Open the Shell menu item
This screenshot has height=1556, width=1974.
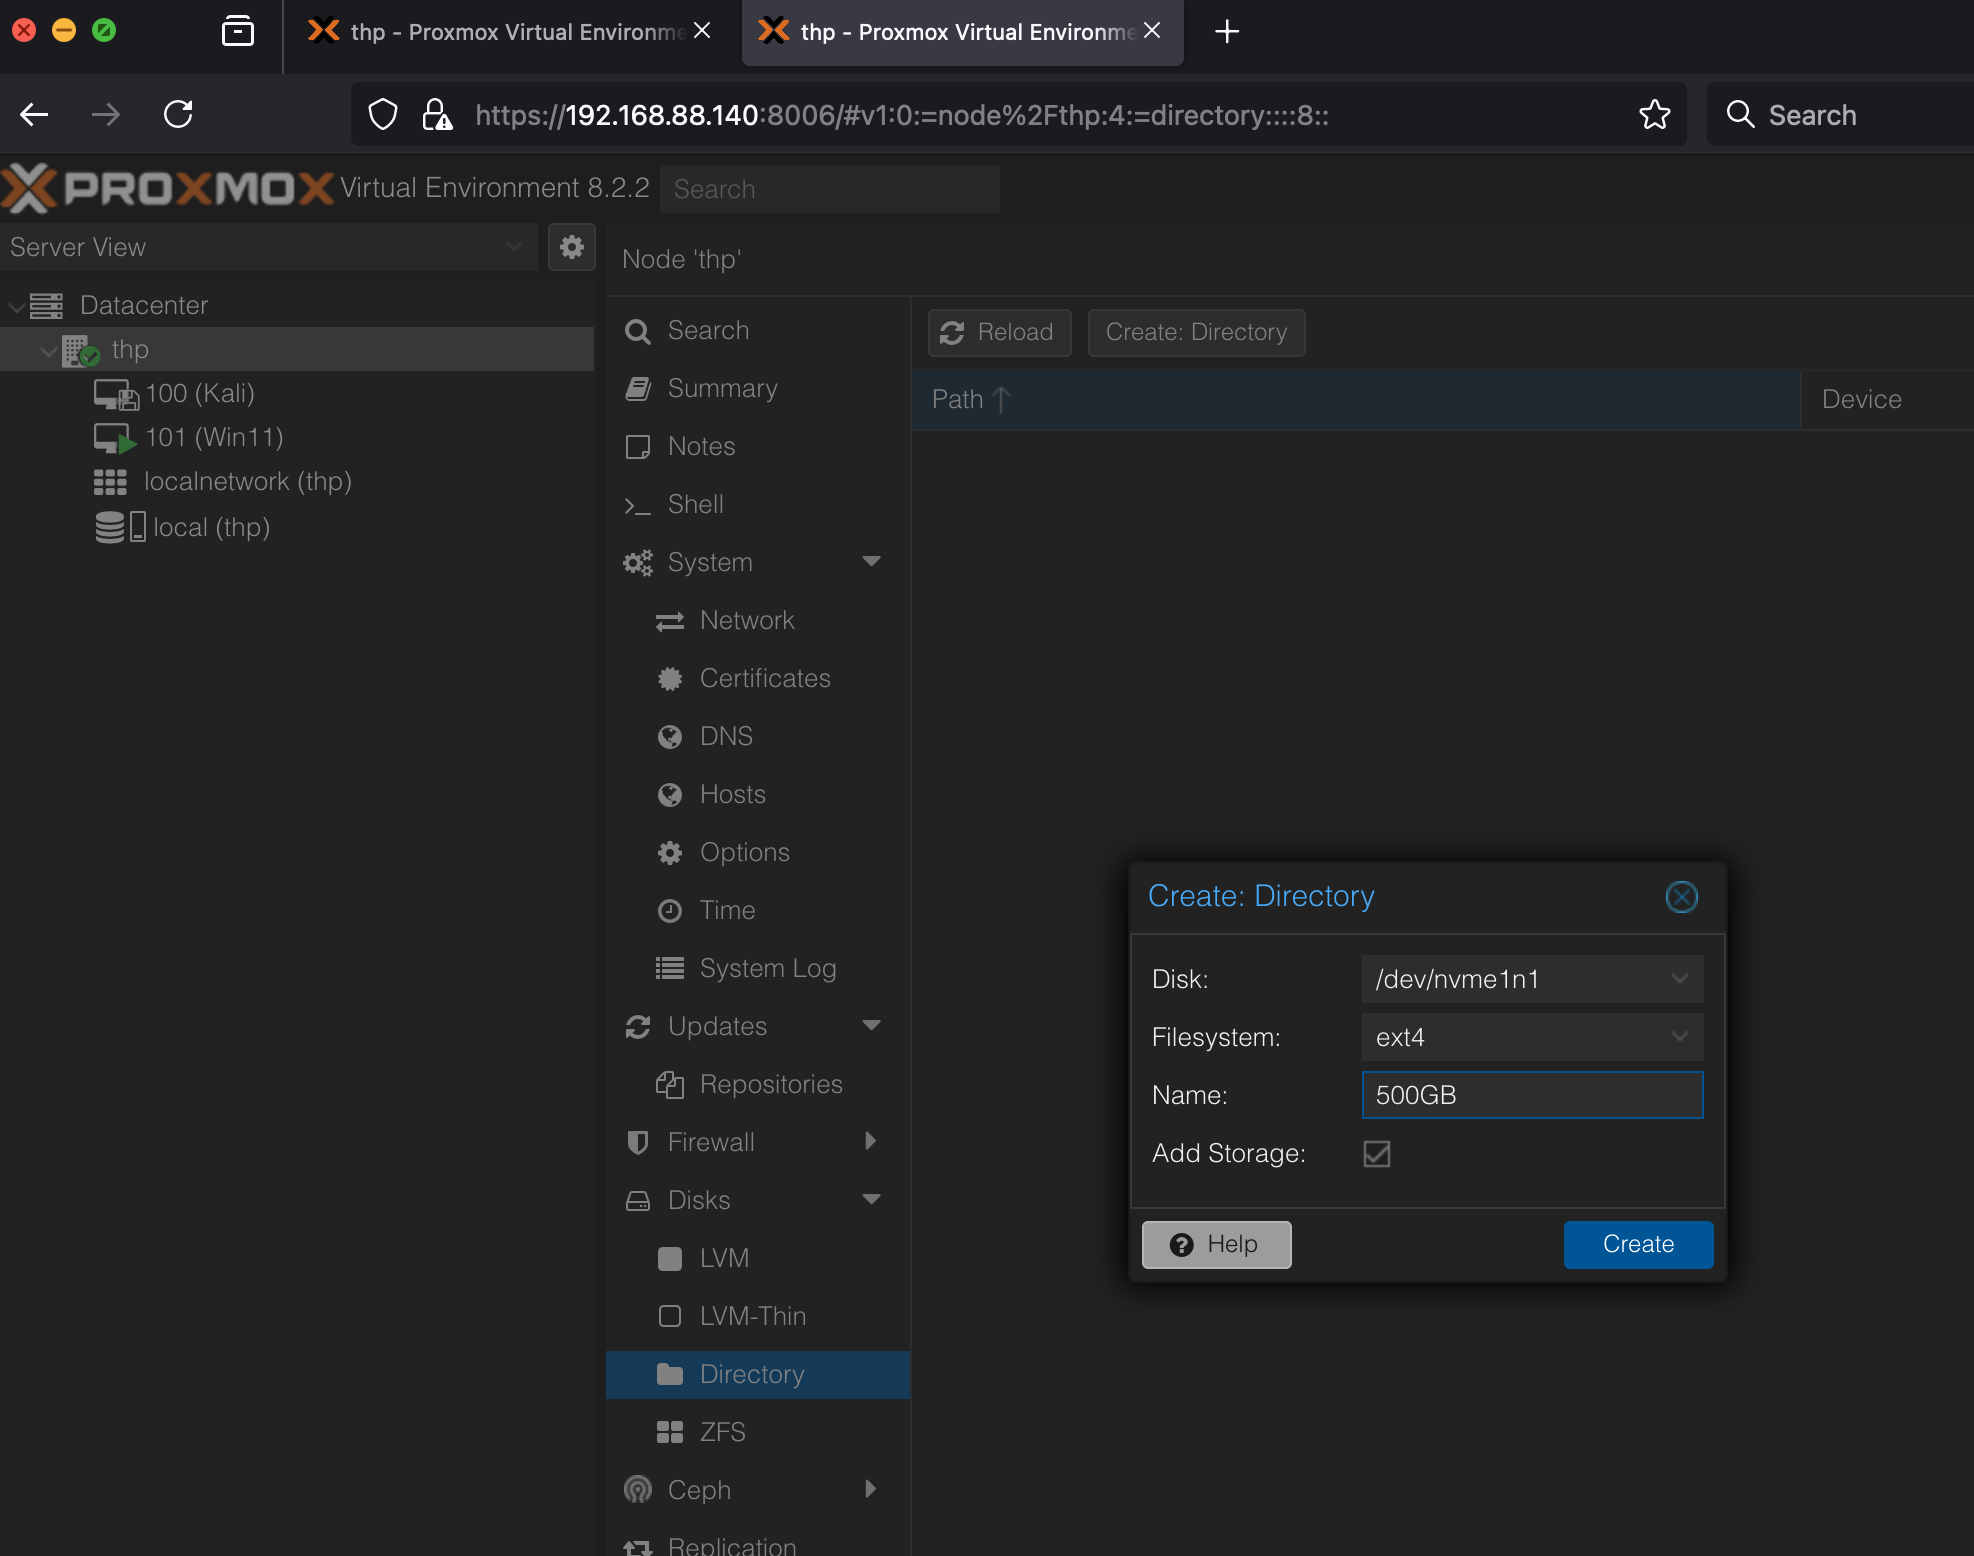pos(695,504)
